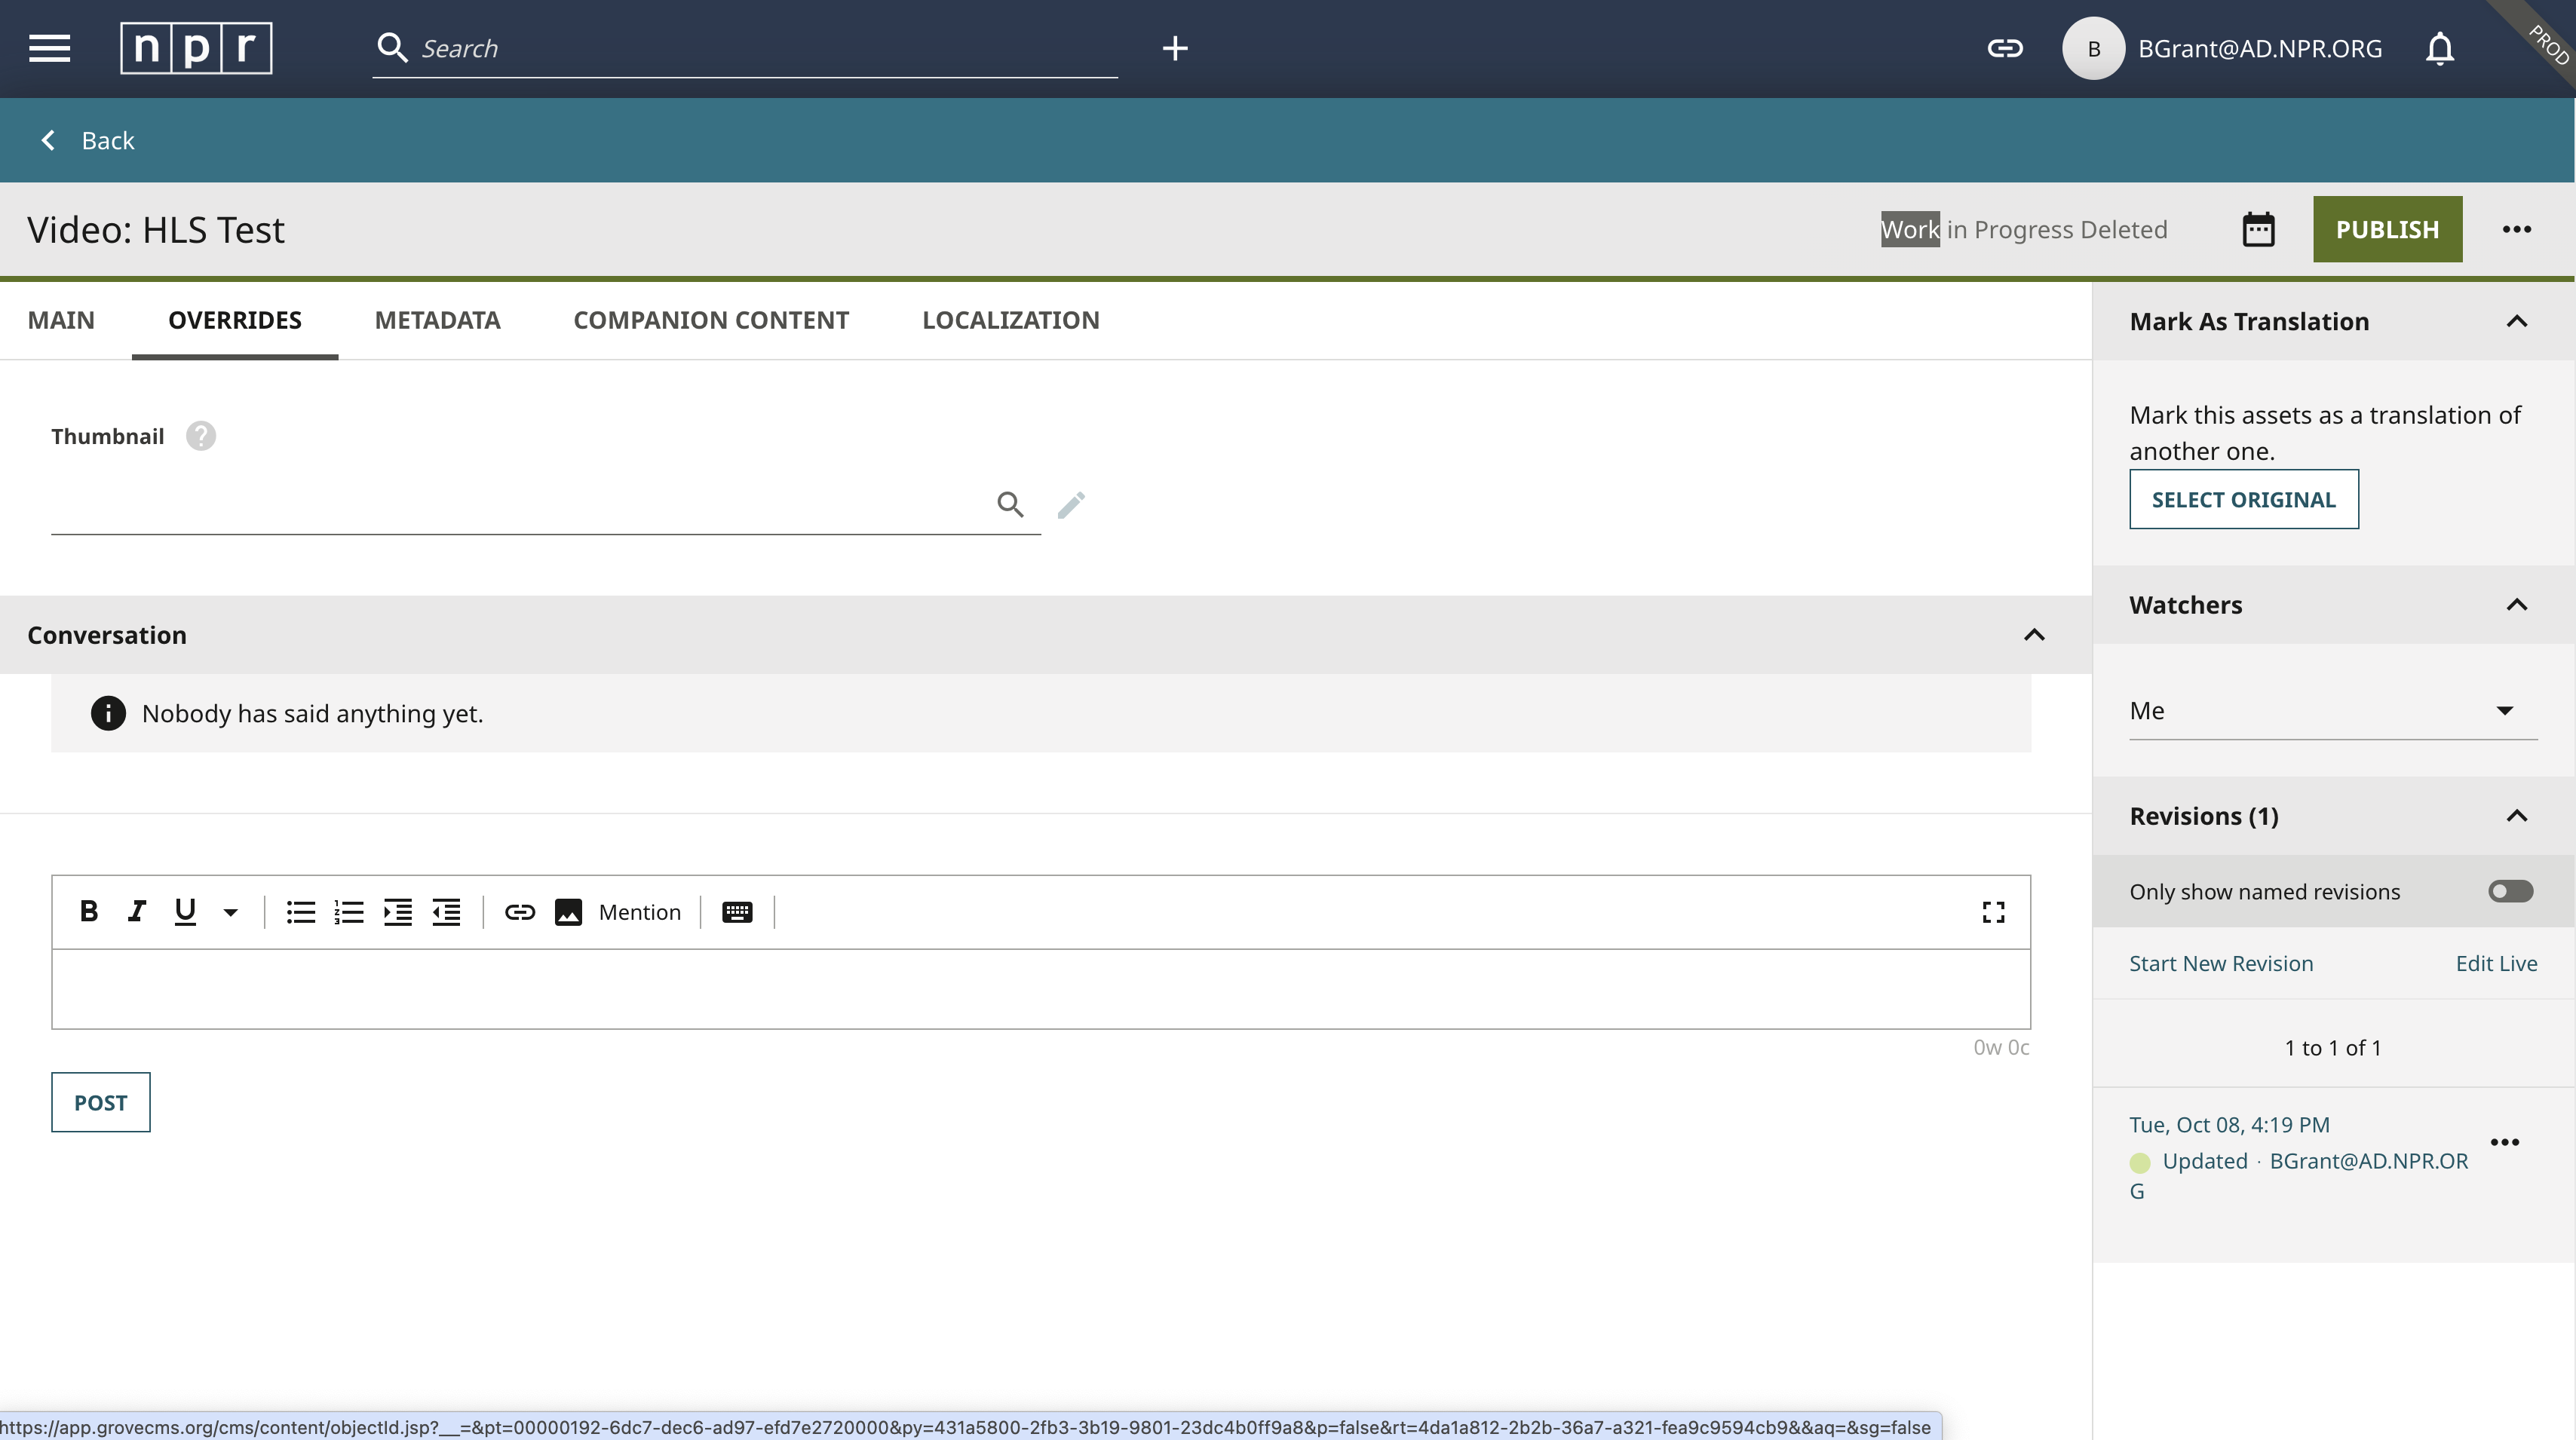Go to the Companion Content tab
Viewport: 2576px width, 1440px height.
[x=711, y=320]
